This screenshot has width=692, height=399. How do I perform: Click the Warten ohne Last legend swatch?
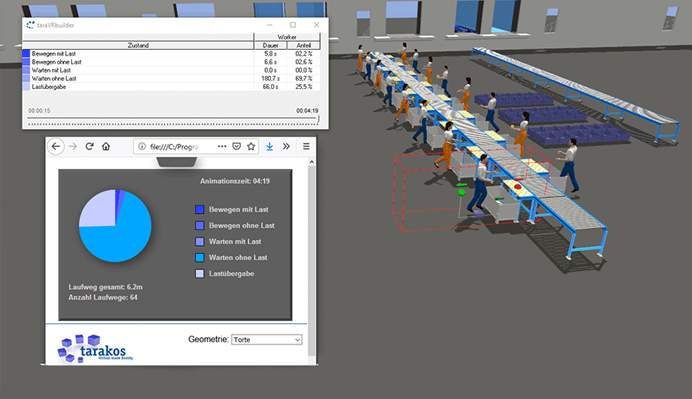click(199, 257)
